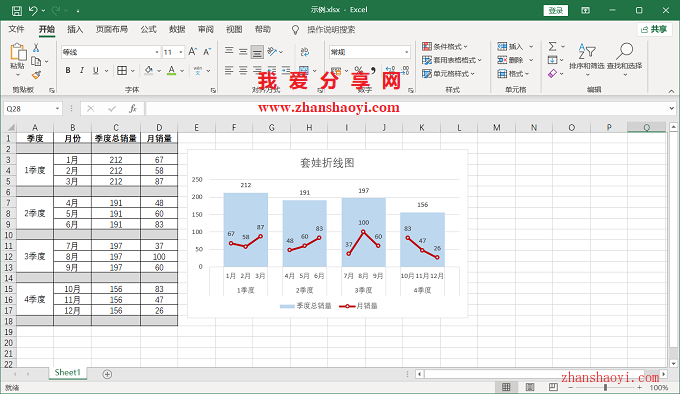The width and height of the screenshot is (680, 394).
Task: Collapse the ribbon with the arrow
Action: (671, 91)
